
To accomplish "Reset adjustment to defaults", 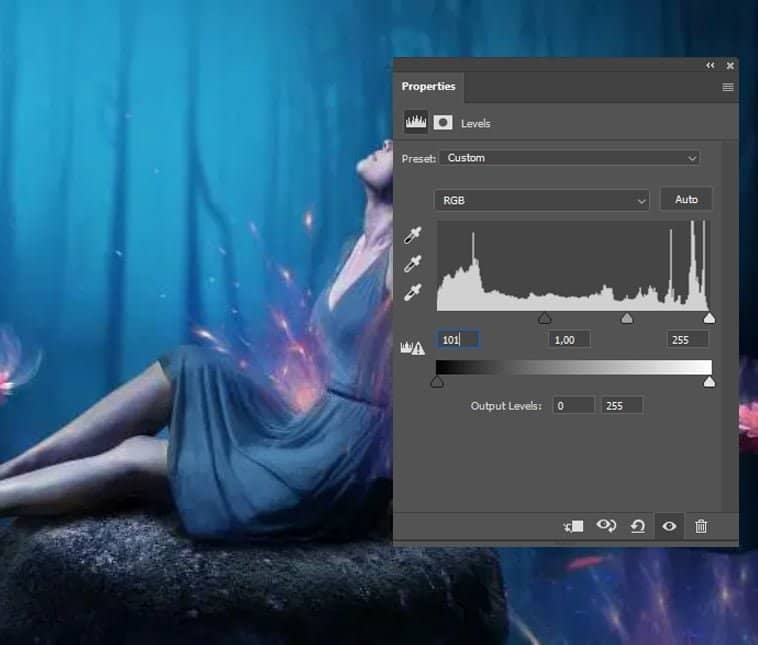I will [x=637, y=526].
